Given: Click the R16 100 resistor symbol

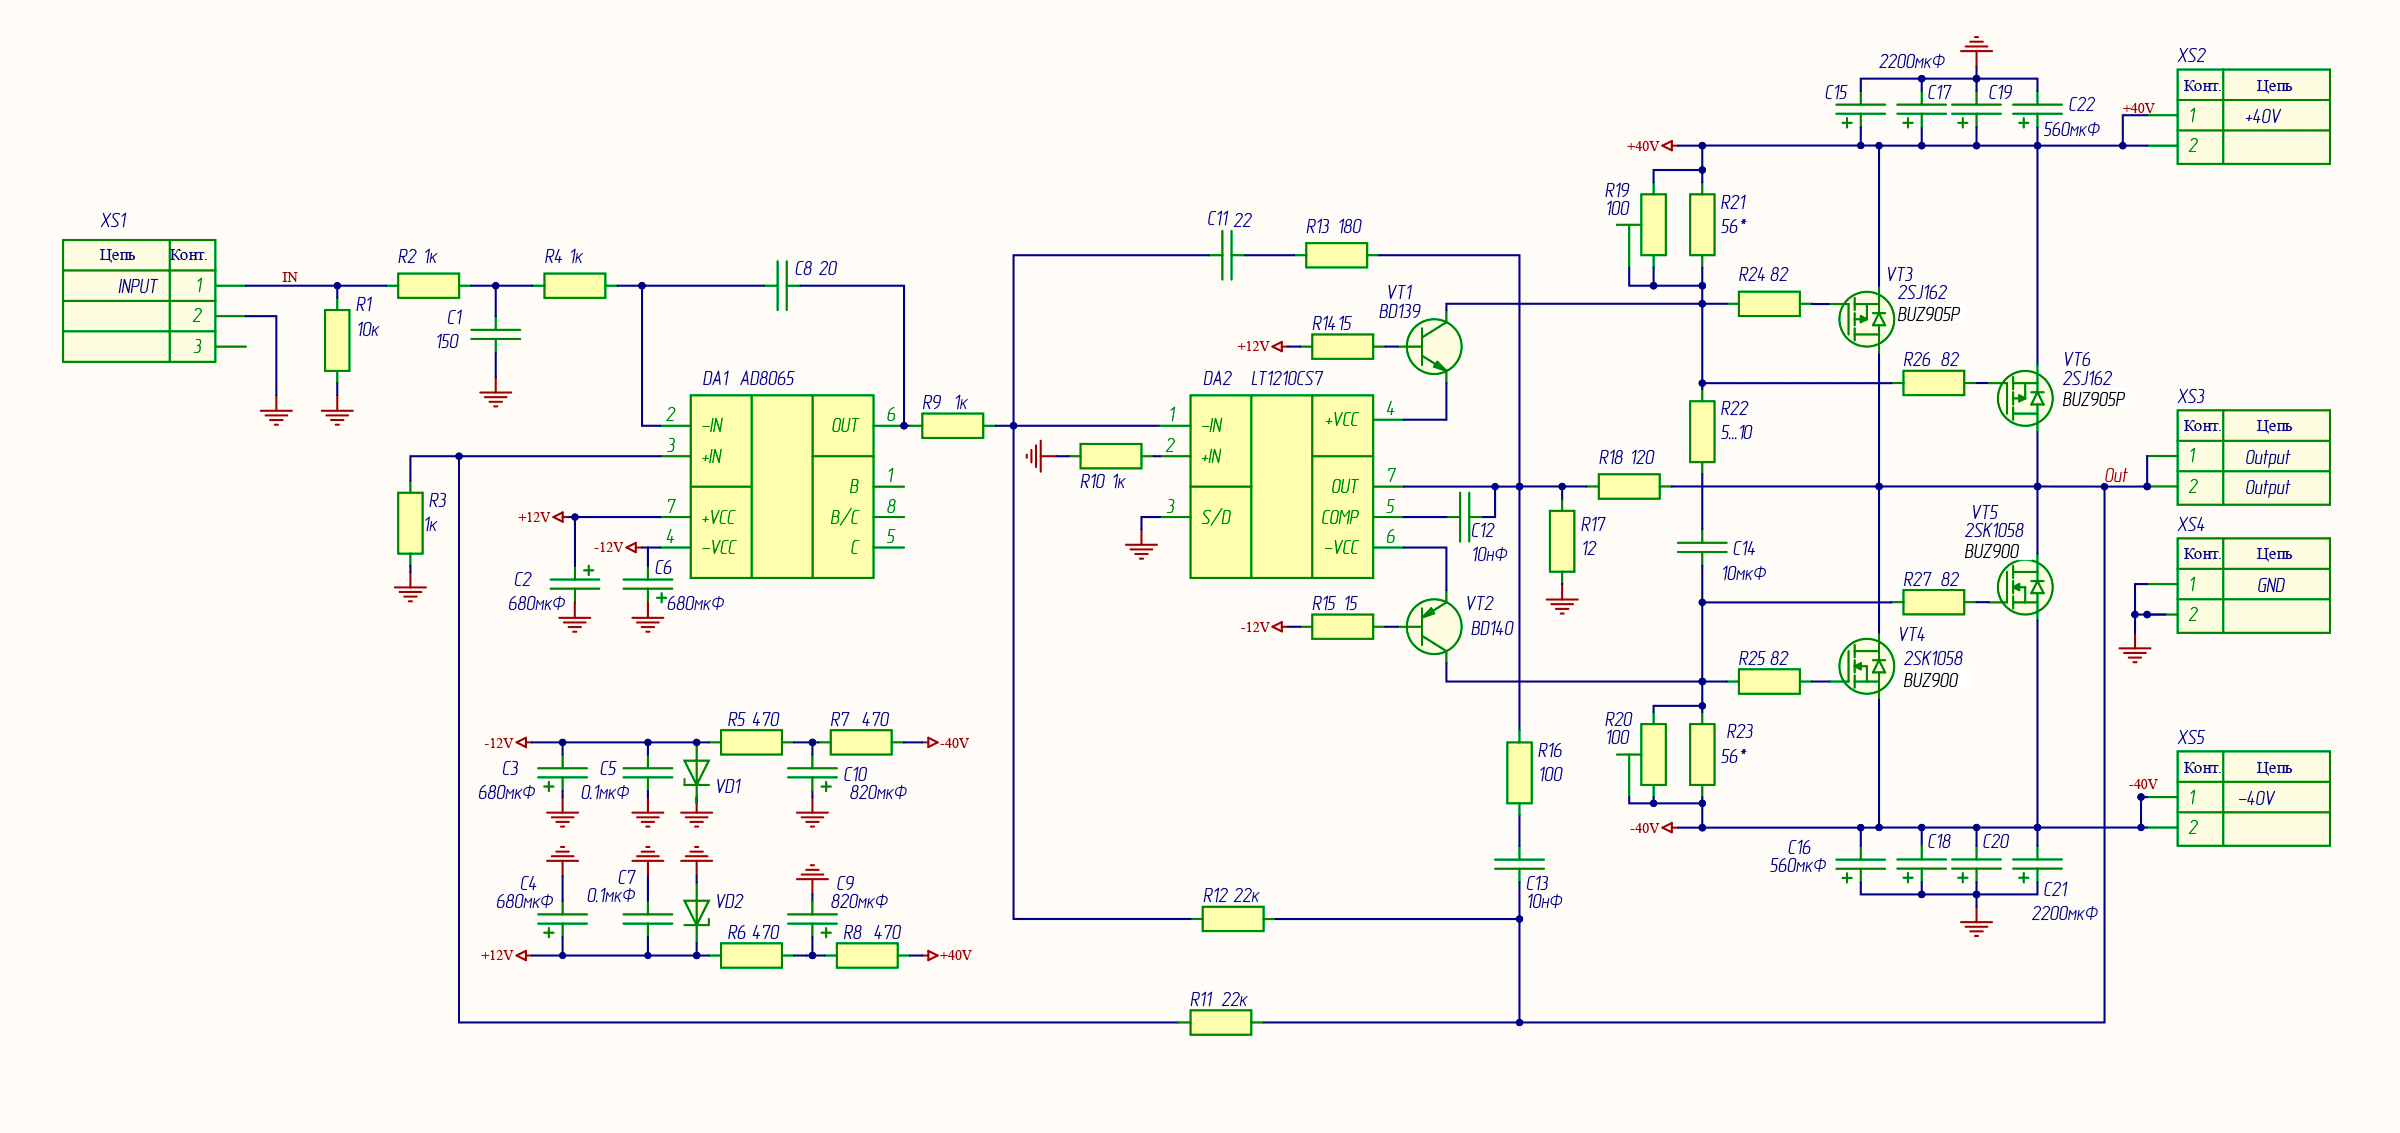Looking at the screenshot, I should coord(1519,773).
